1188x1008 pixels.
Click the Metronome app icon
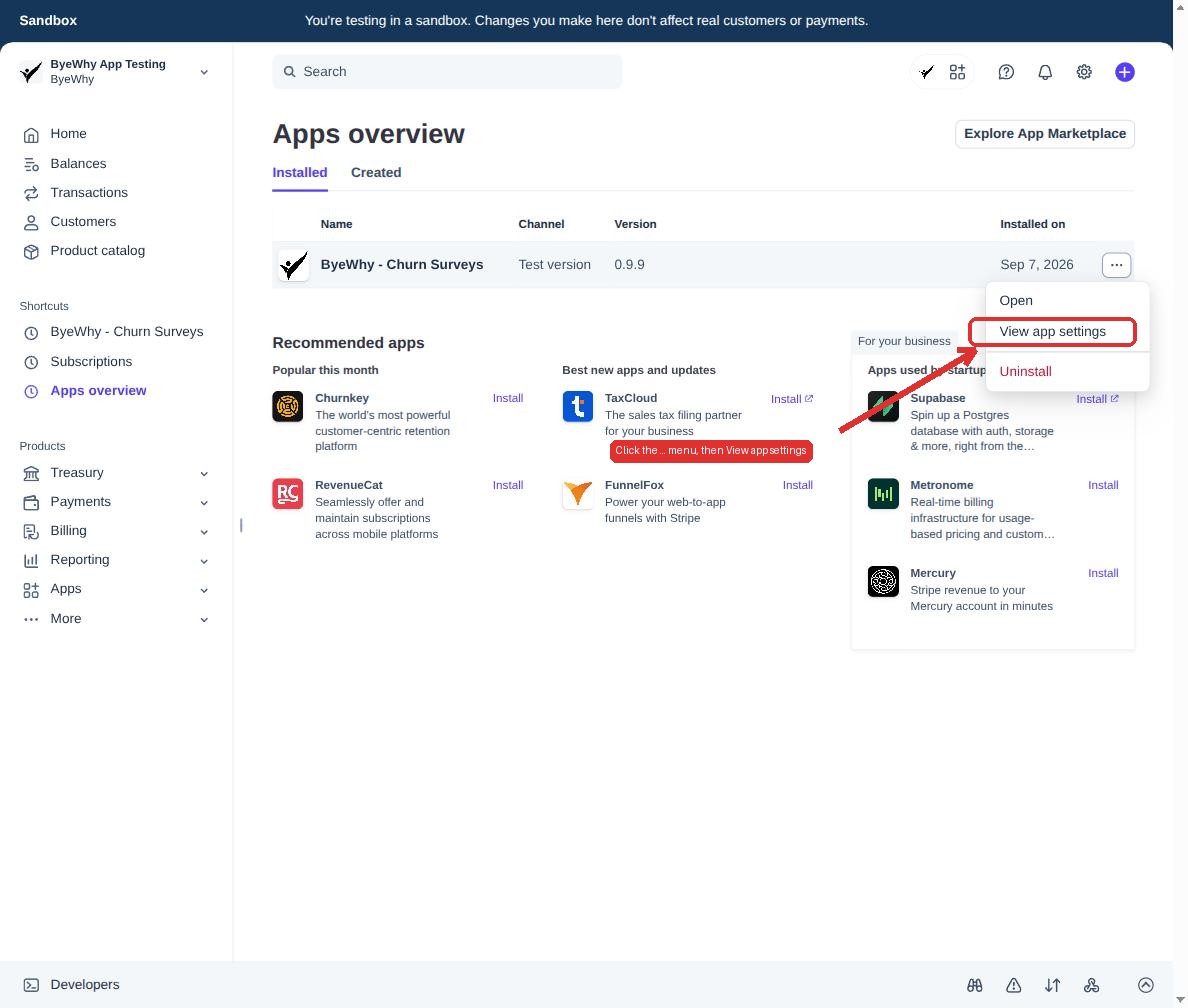pyautogui.click(x=883, y=494)
